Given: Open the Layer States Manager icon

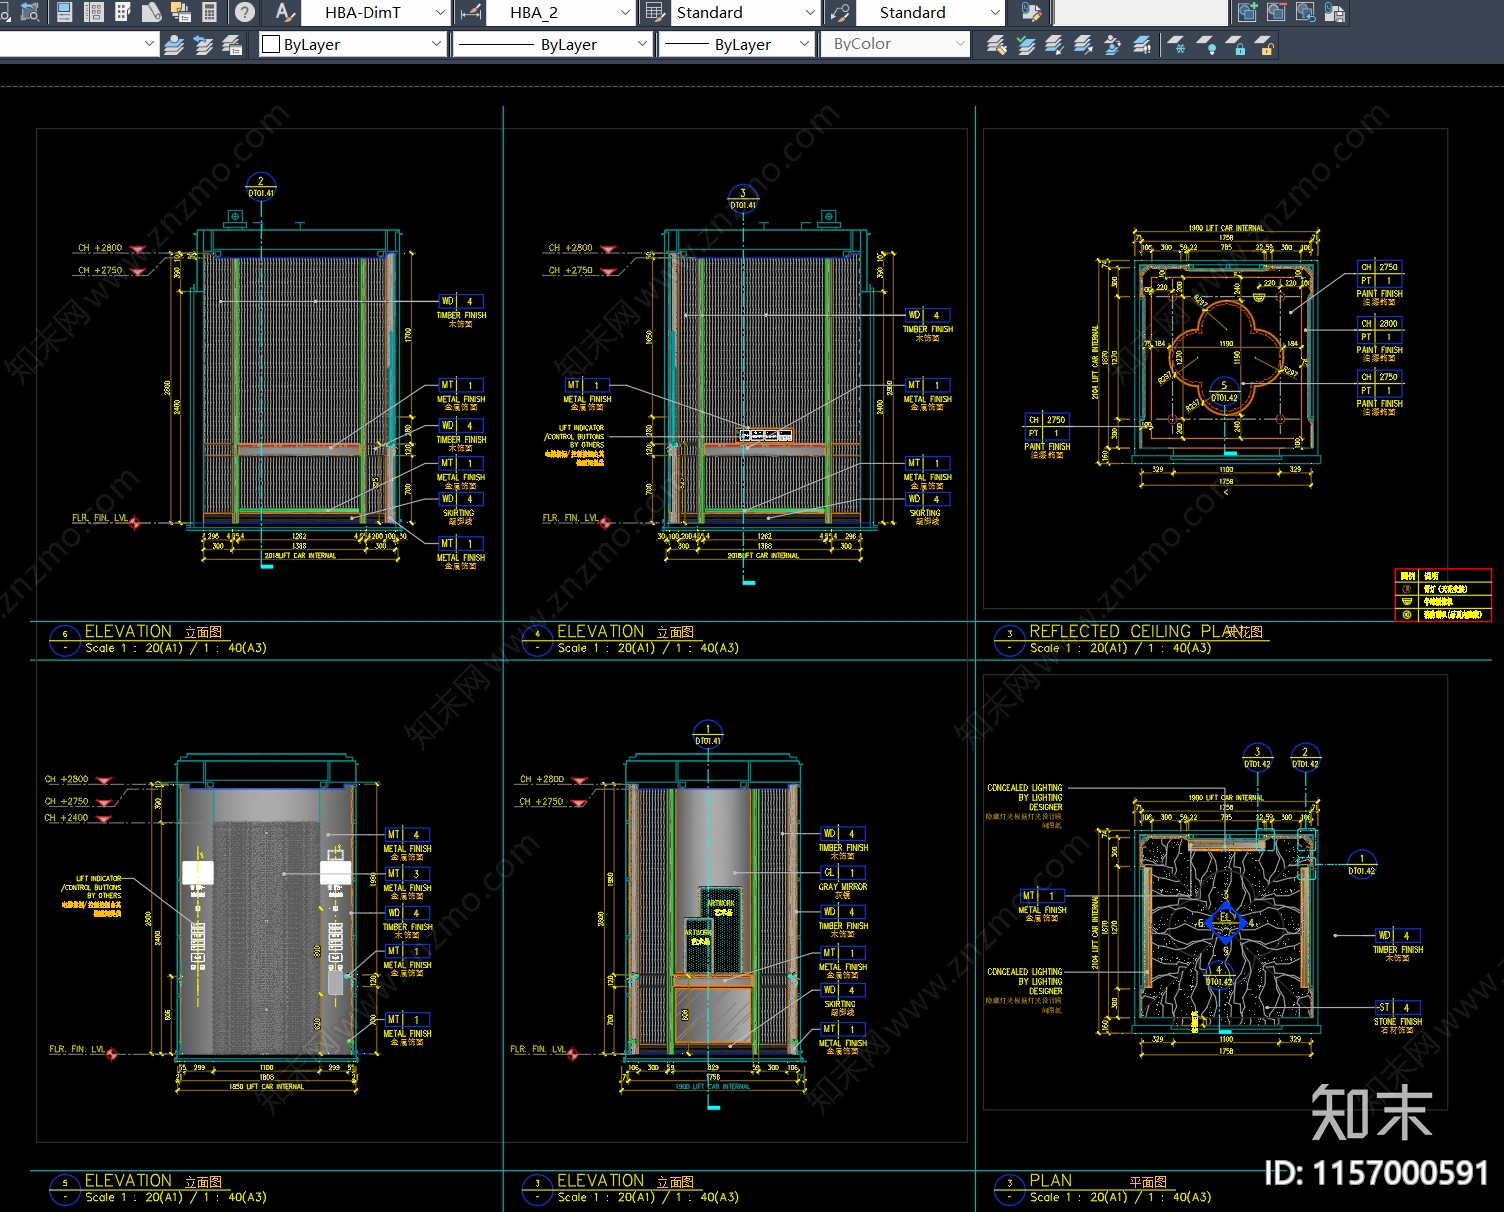Looking at the screenshot, I should 232,44.
